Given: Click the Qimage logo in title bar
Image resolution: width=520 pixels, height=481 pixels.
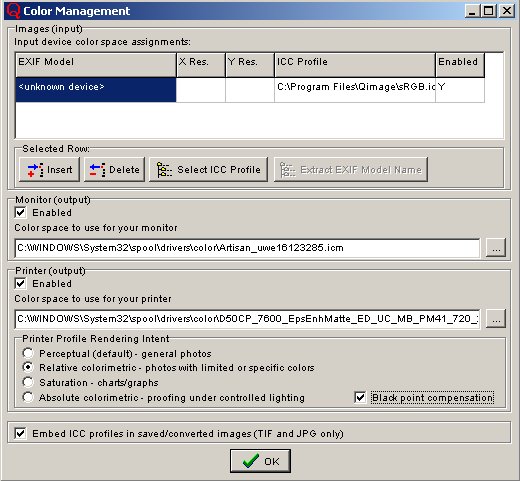Looking at the screenshot, I should pyautogui.click(x=14, y=11).
